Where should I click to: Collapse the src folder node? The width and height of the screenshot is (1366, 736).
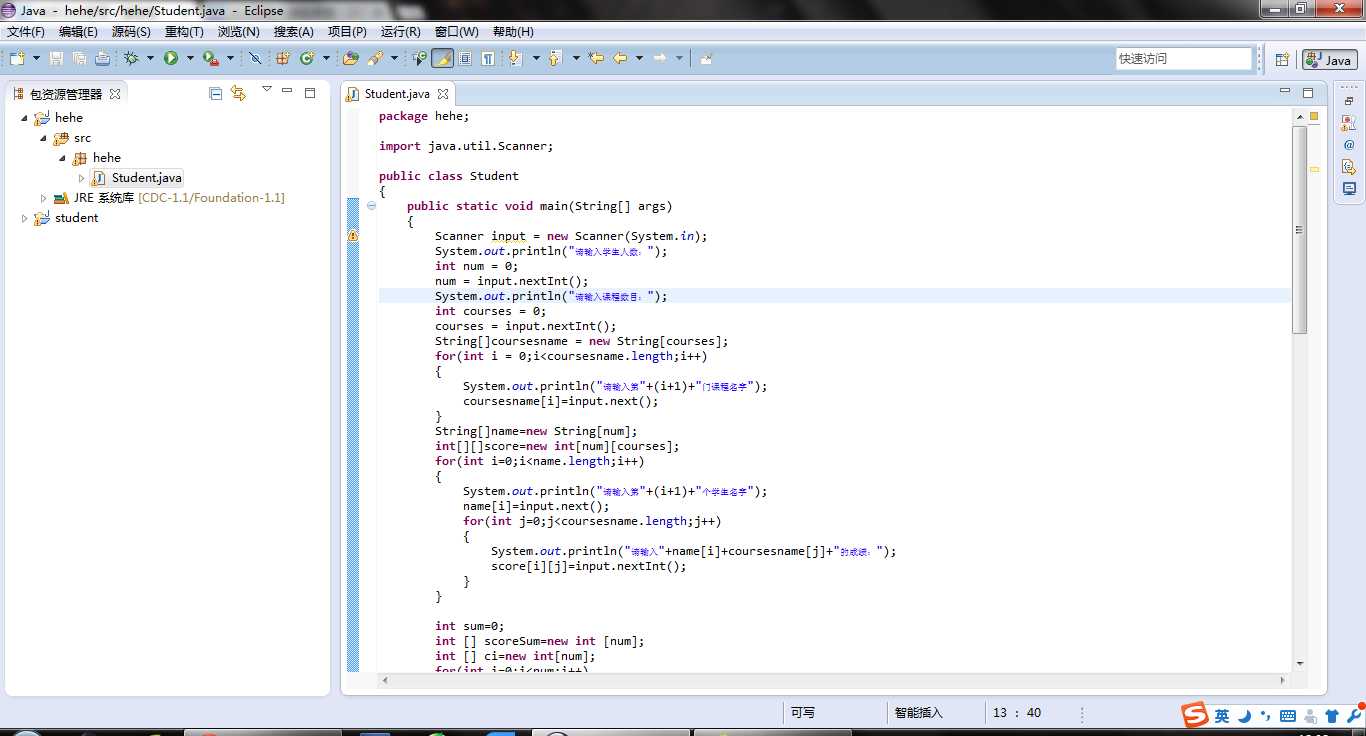tap(43, 138)
